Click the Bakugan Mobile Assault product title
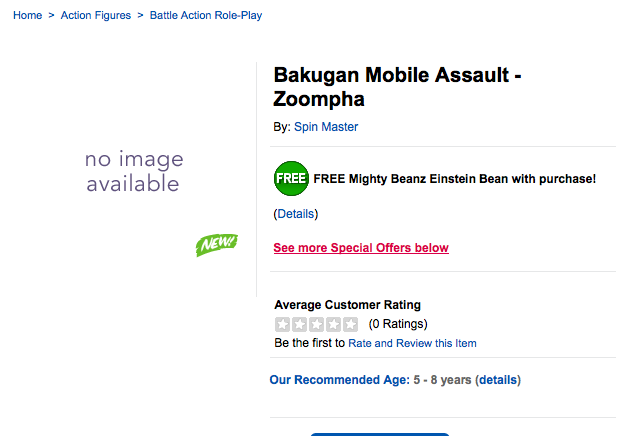The width and height of the screenshot is (619, 436). tap(396, 87)
